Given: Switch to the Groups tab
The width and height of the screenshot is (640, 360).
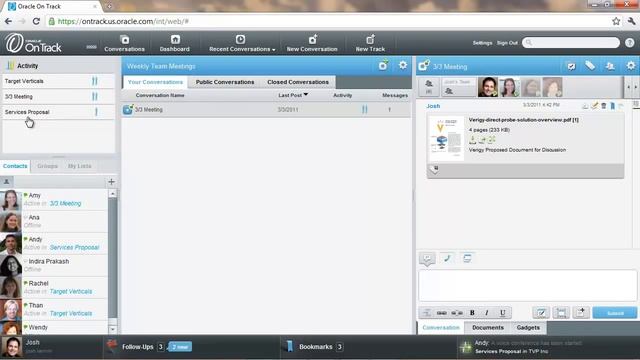Looking at the screenshot, I should point(47,166).
